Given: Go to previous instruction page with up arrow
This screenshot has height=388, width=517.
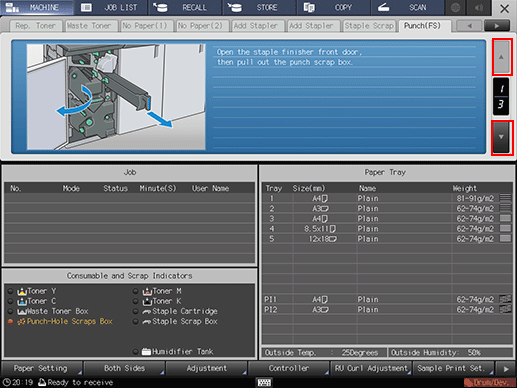Looking at the screenshot, I should (x=501, y=57).
